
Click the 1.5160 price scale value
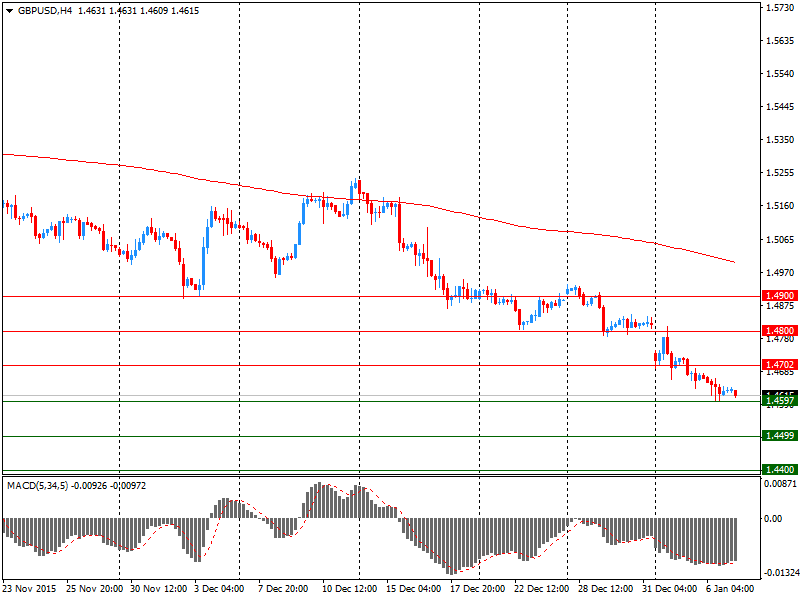click(780, 206)
